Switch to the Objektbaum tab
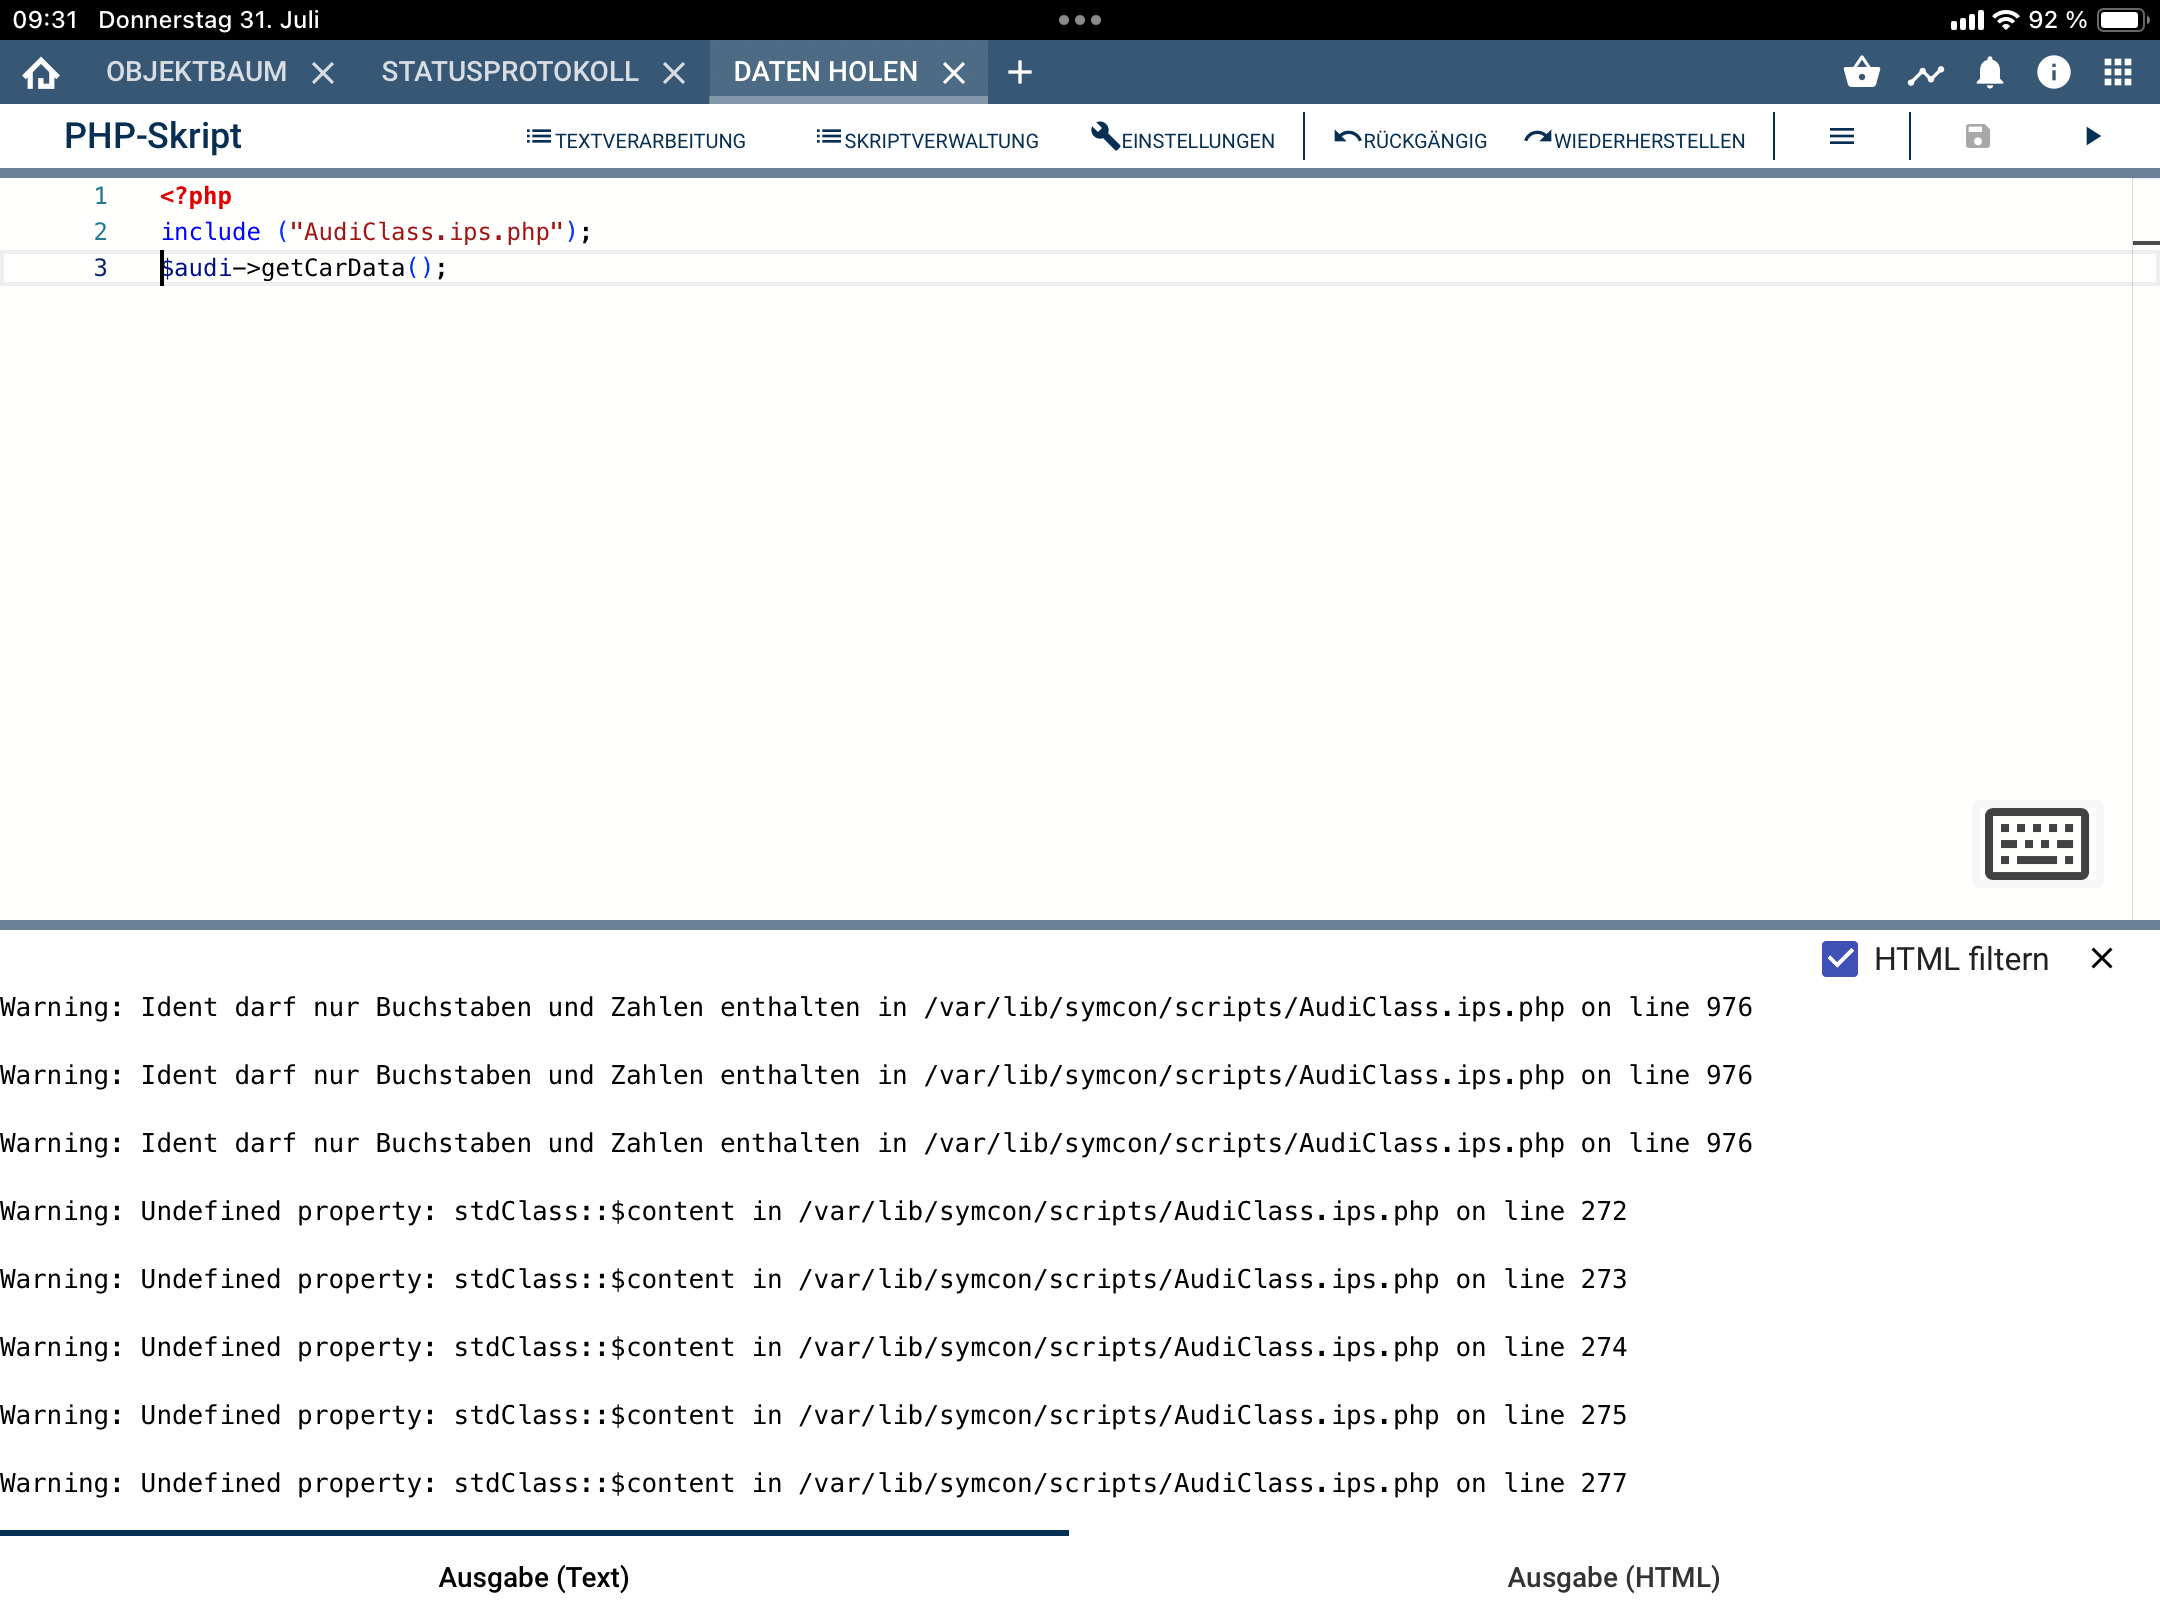Screen dimensions: 2160x1620 tap(196, 72)
